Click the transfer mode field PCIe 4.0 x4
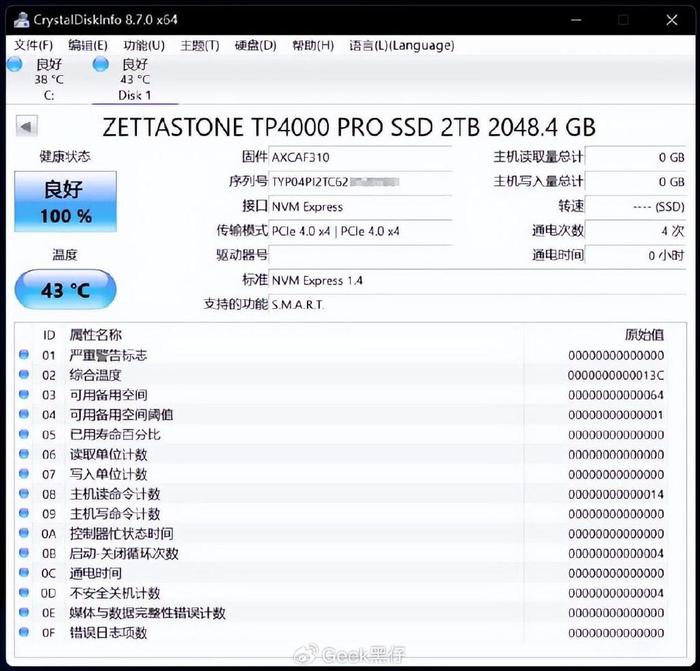 [360, 231]
